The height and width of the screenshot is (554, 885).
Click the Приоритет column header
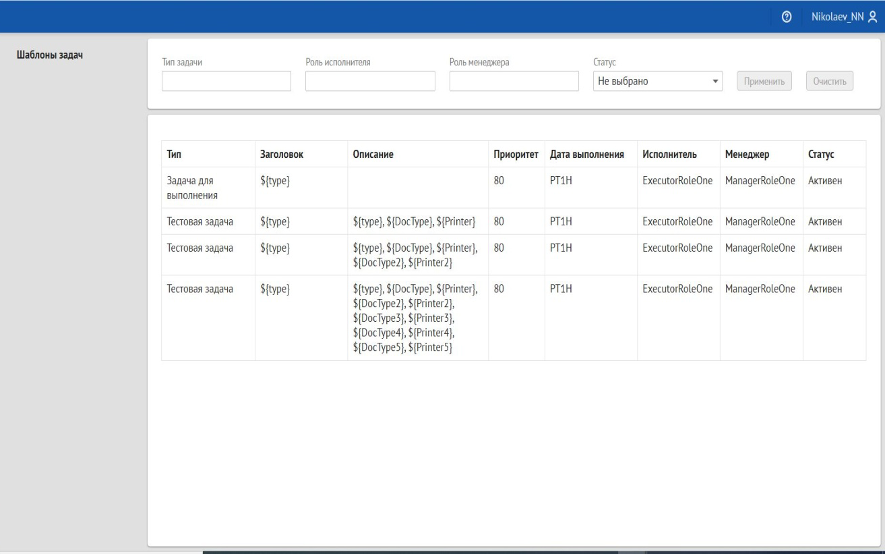click(x=516, y=154)
